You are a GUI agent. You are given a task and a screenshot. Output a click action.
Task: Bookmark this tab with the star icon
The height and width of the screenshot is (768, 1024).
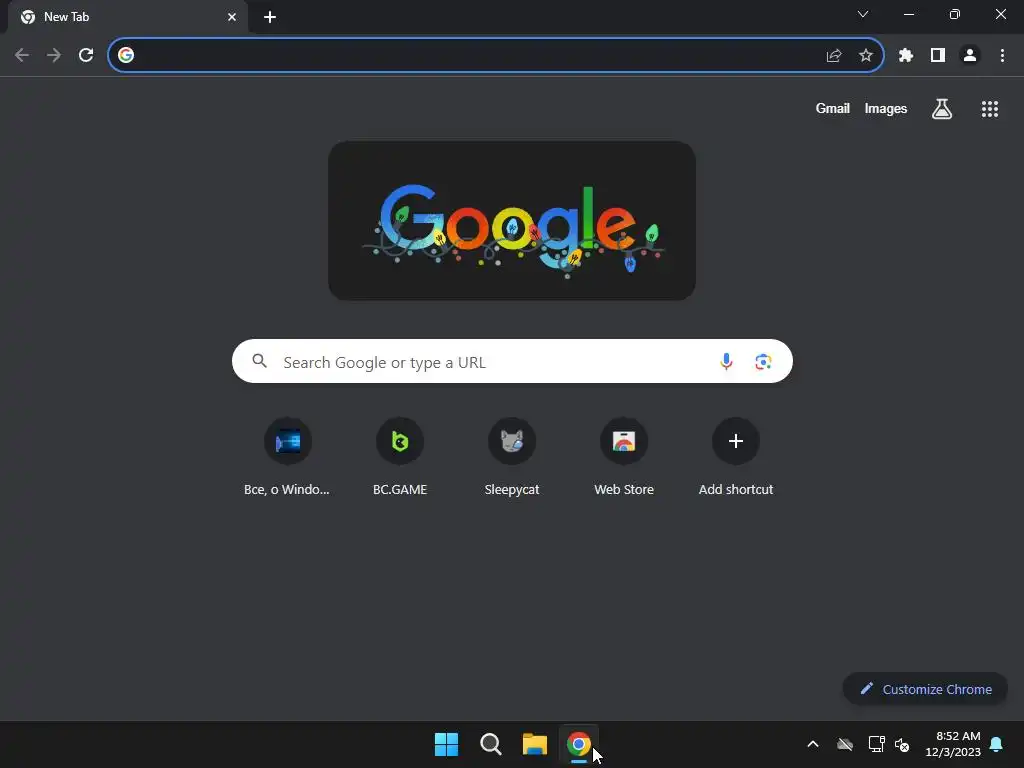coord(866,56)
